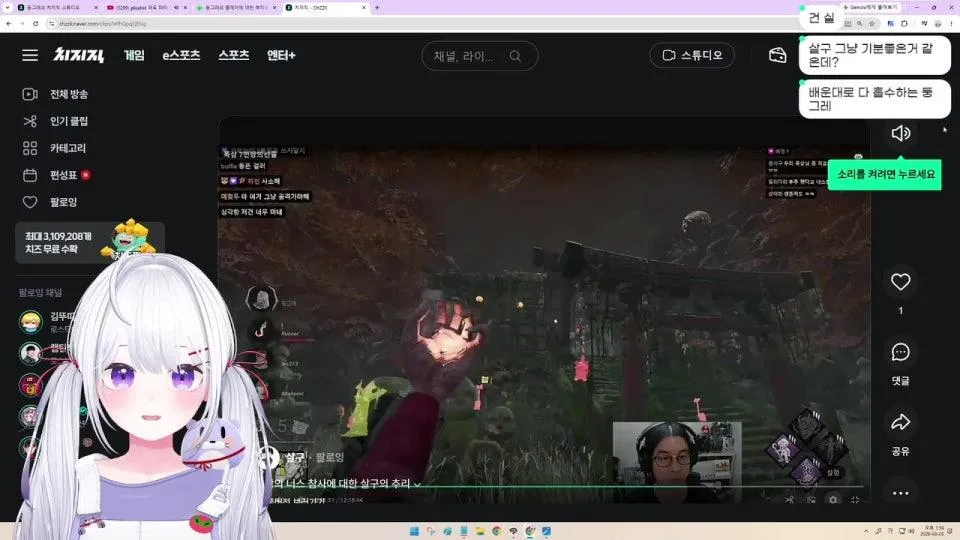This screenshot has width=960, height=540.
Task: Open 팔로잉 in the sidebar
Action: [63, 202]
